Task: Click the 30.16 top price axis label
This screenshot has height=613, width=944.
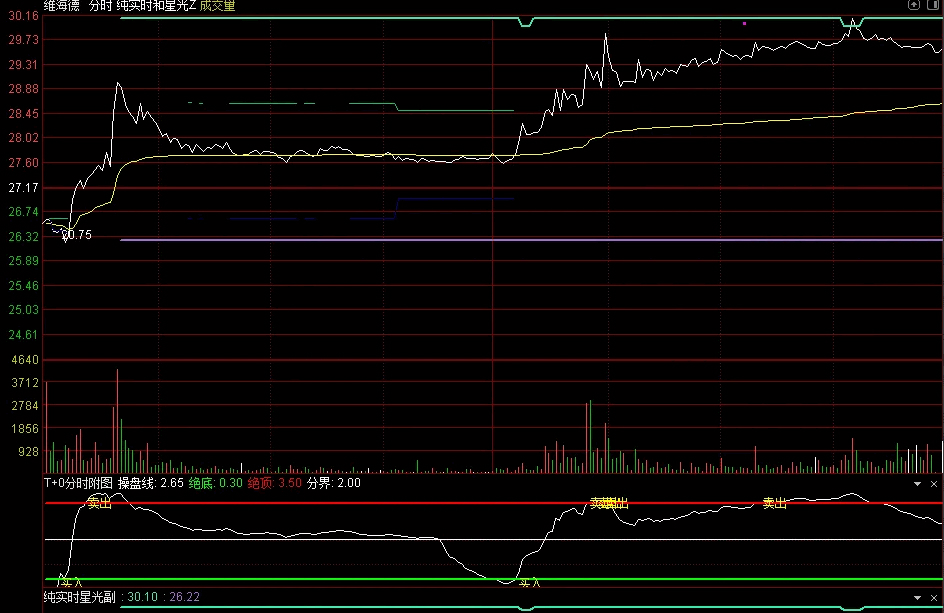Action: point(23,15)
